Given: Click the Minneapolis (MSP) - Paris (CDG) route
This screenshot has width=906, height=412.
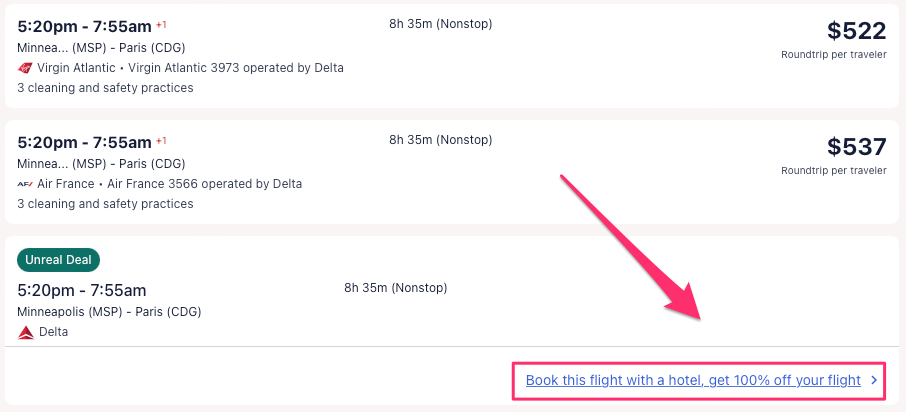Looking at the screenshot, I should (x=109, y=312).
